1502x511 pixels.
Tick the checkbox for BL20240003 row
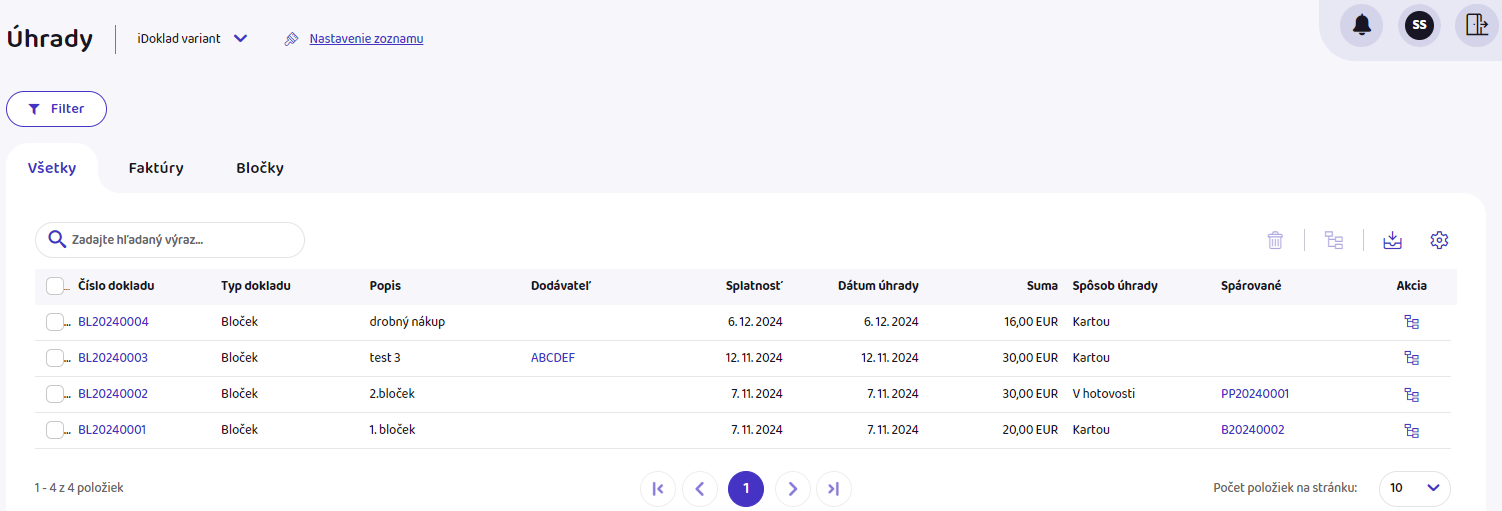coord(55,358)
